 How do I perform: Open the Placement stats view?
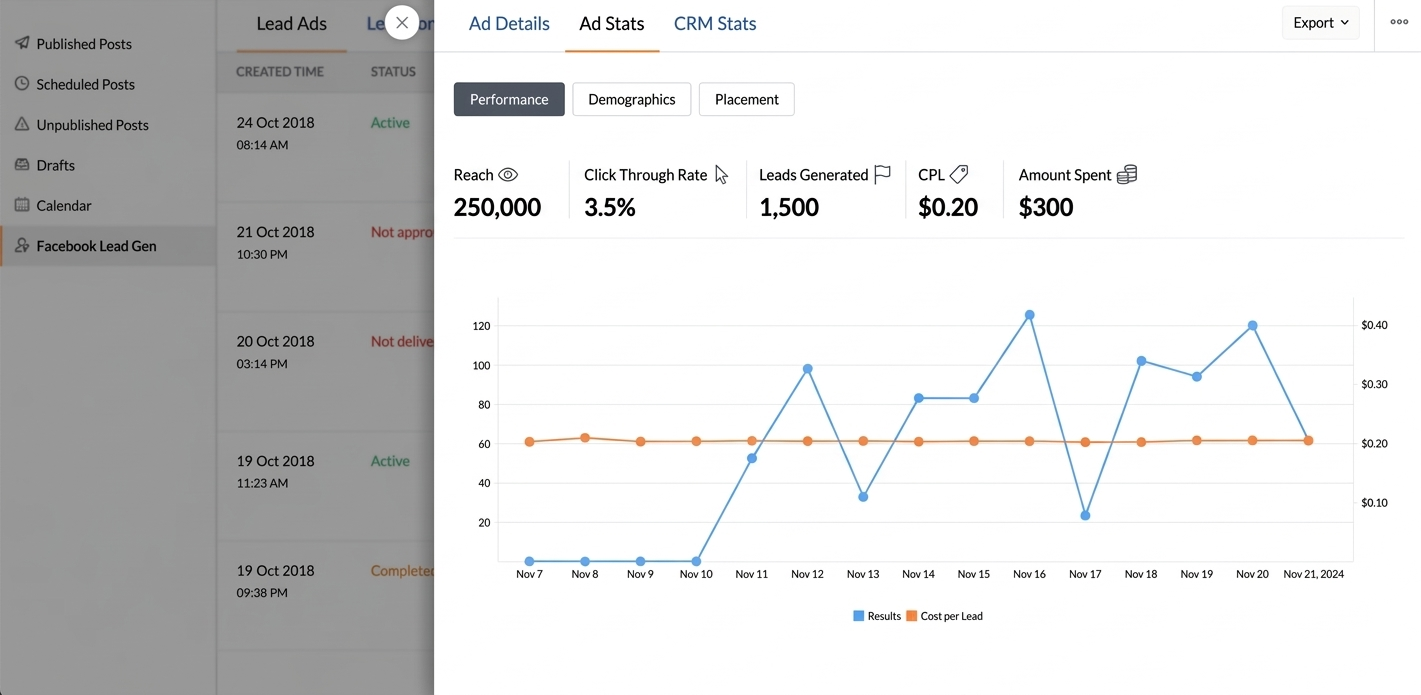click(746, 99)
